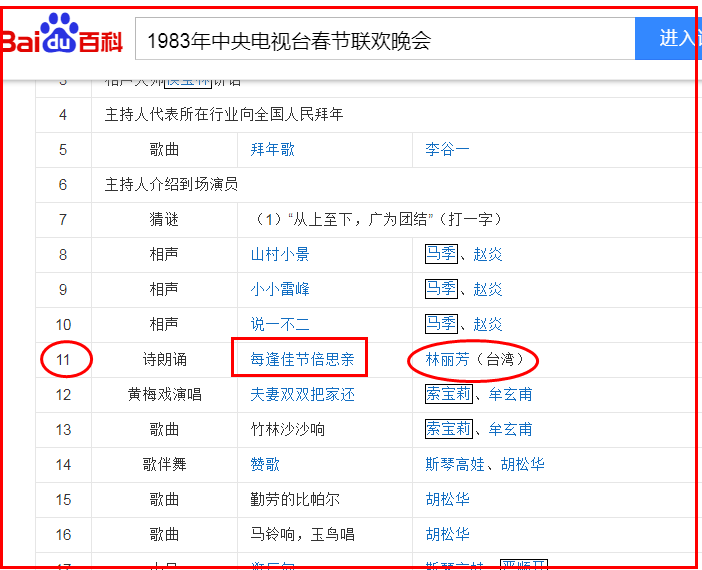Click 胡松华 in row 15
This screenshot has width=702, height=570.
point(447,499)
